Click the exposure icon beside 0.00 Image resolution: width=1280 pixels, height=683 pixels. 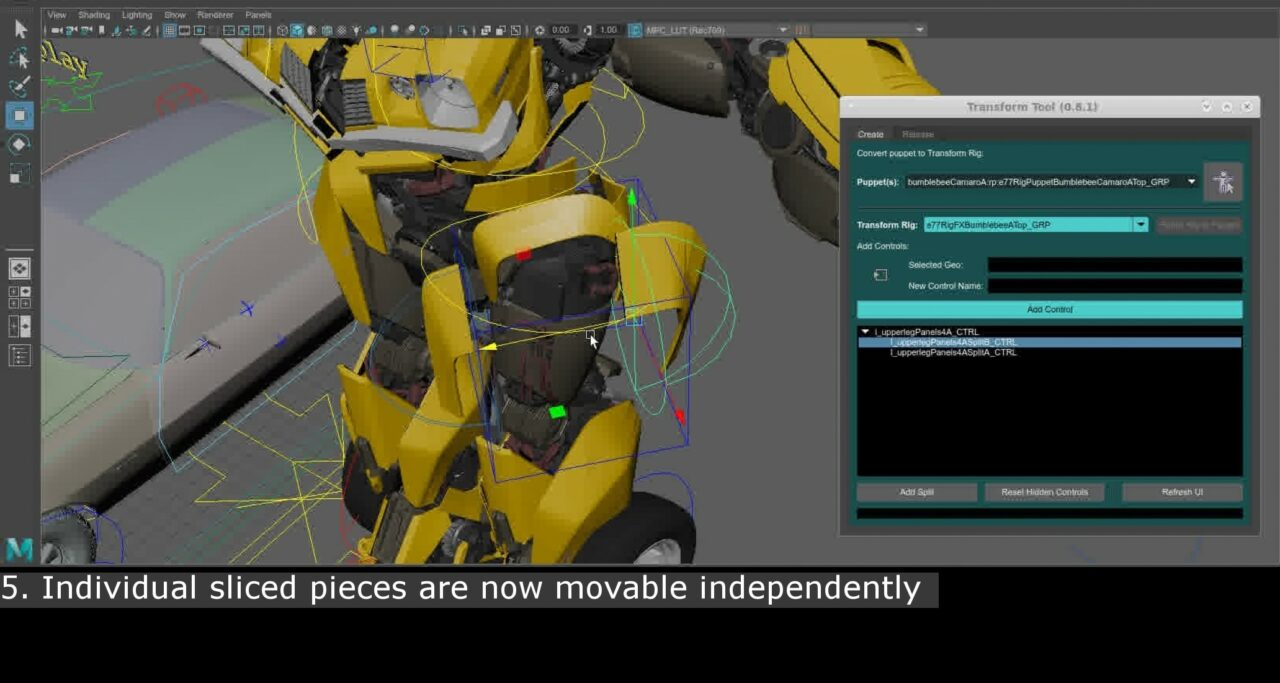(540, 30)
